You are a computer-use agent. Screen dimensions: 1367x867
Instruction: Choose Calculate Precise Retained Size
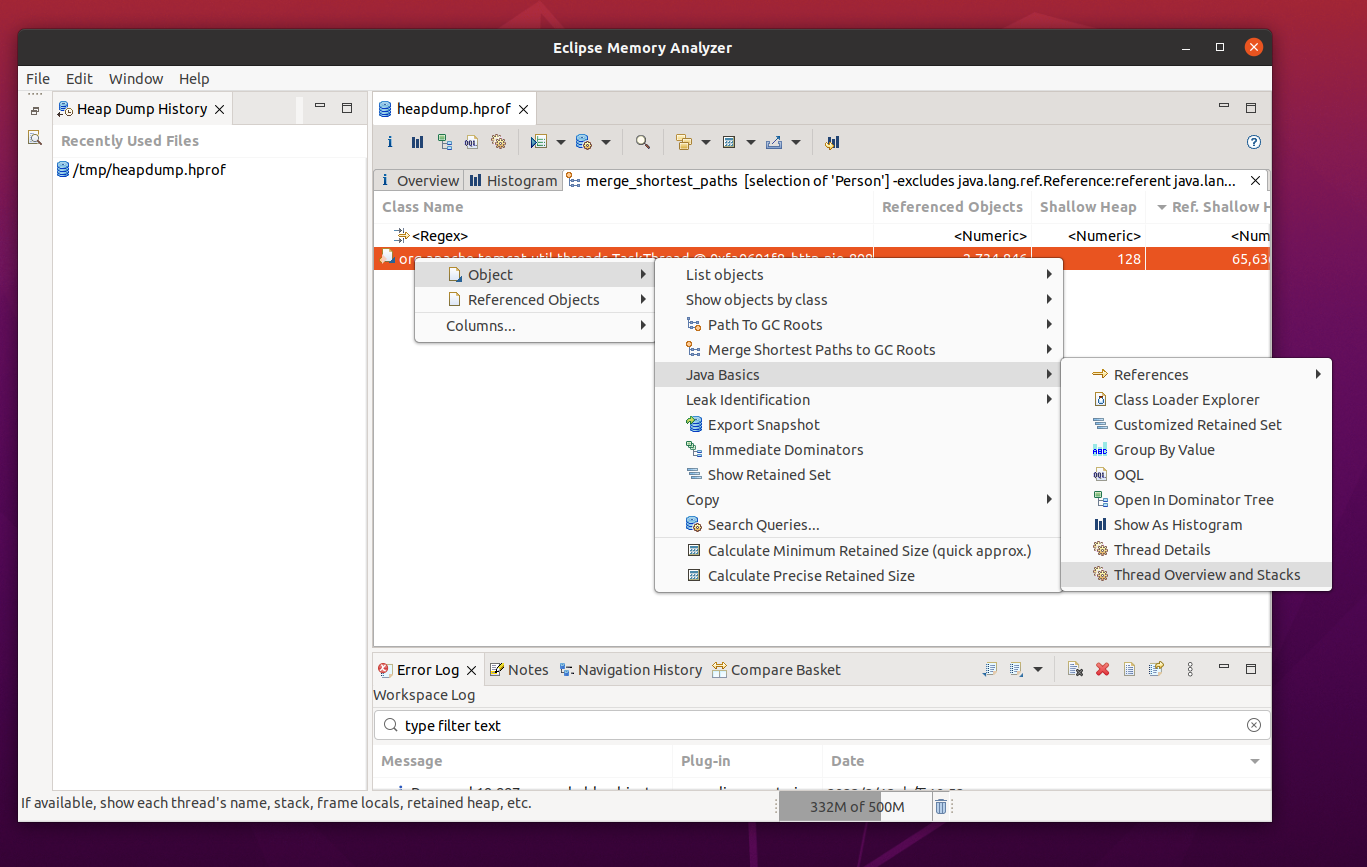tap(857, 575)
